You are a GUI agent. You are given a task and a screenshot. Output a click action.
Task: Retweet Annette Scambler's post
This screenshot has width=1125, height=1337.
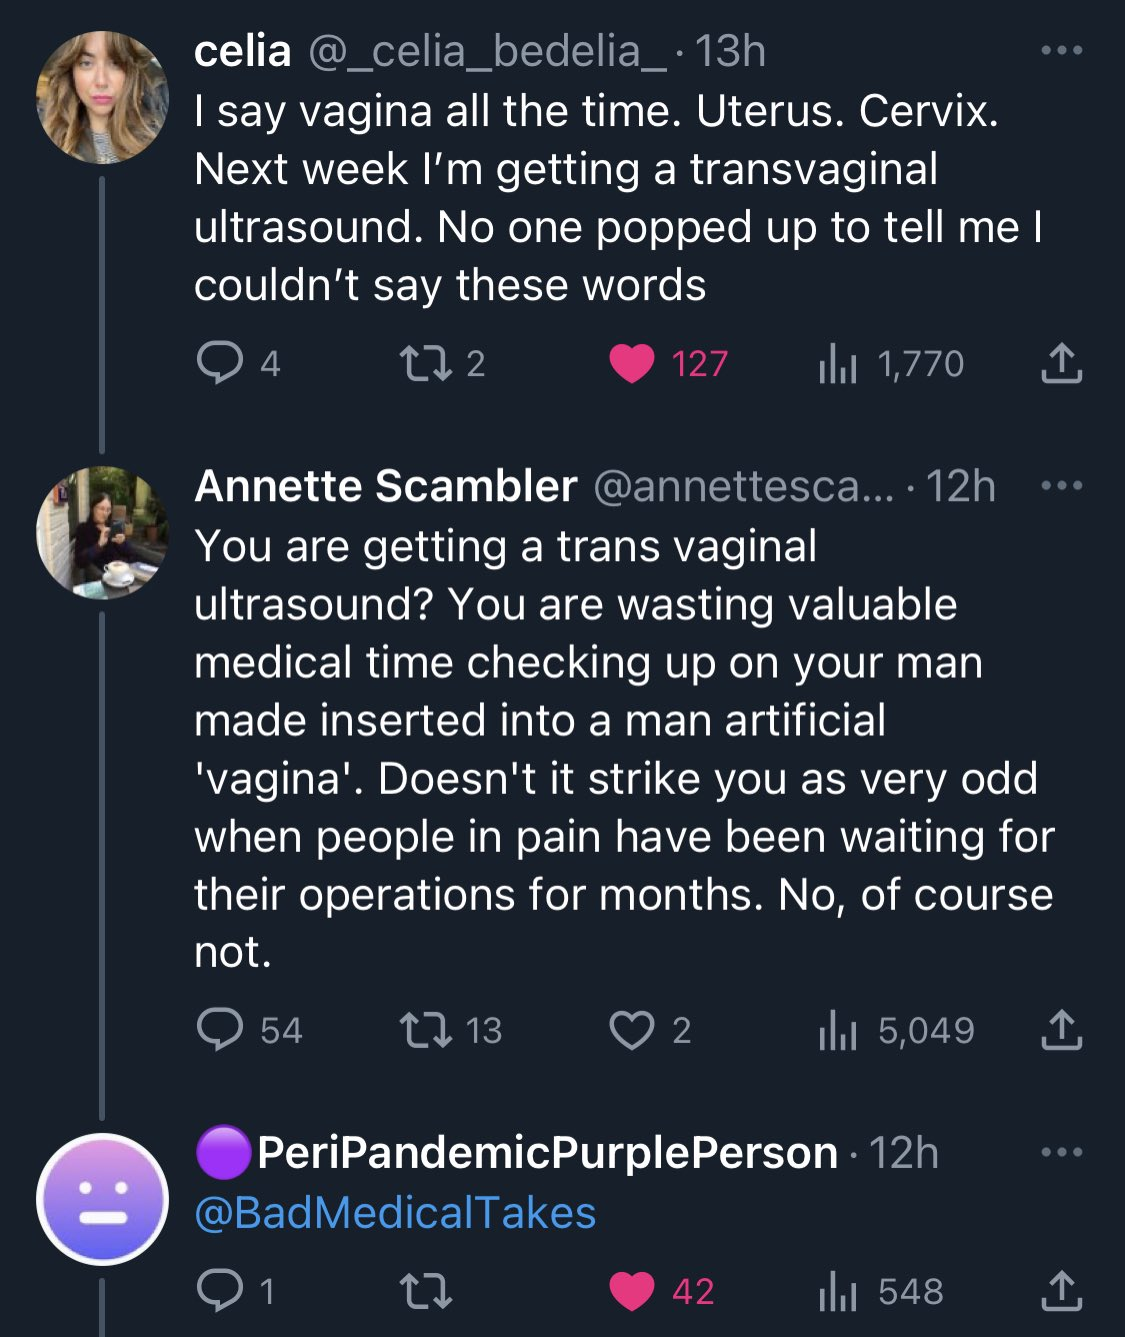click(425, 1030)
